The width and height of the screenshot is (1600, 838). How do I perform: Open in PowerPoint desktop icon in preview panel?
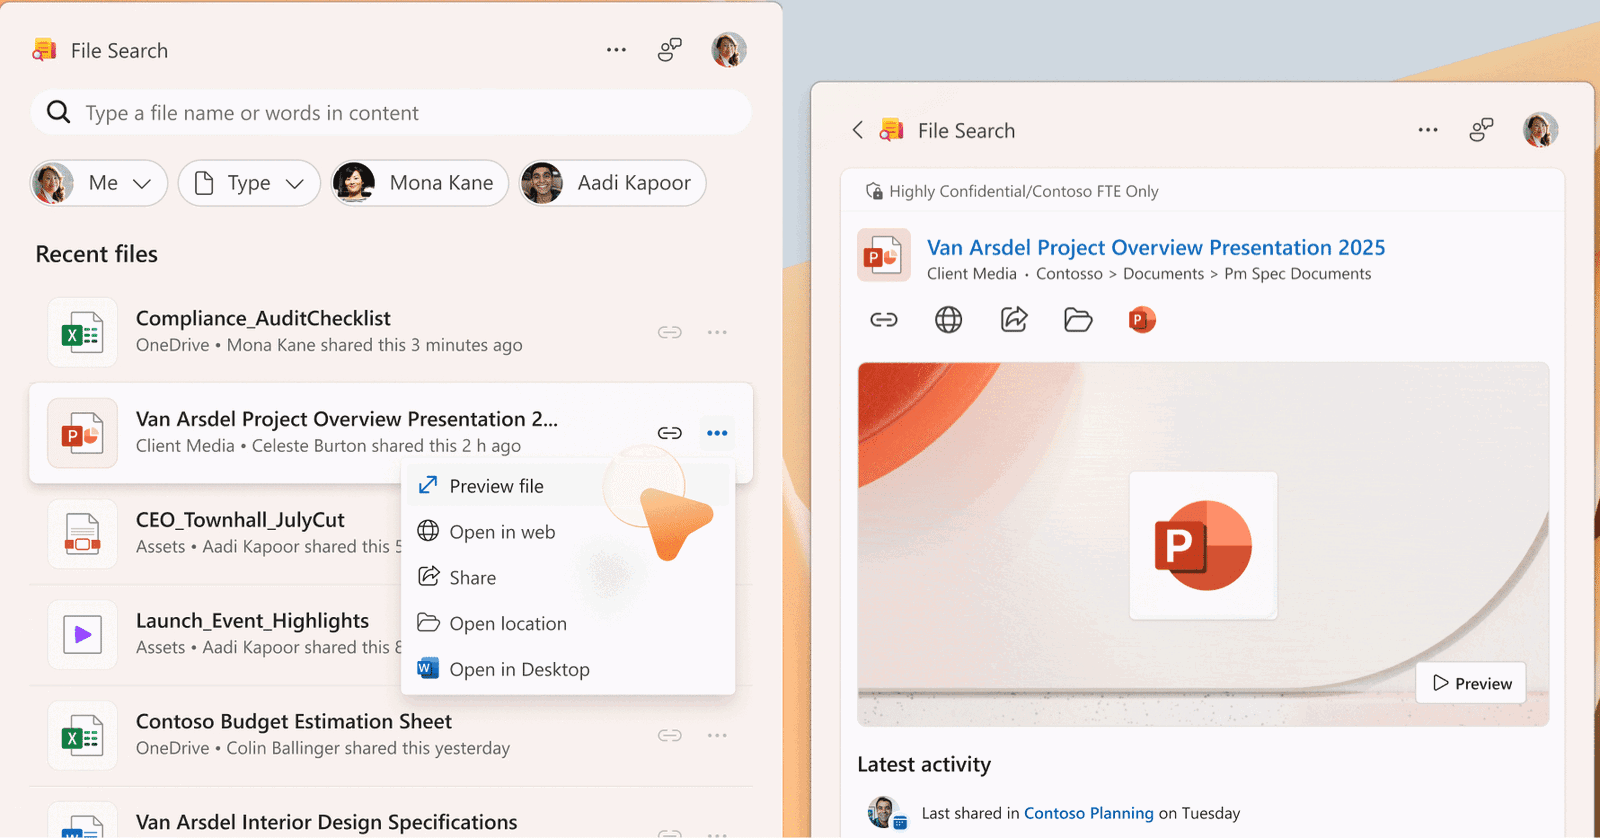coord(1141,320)
